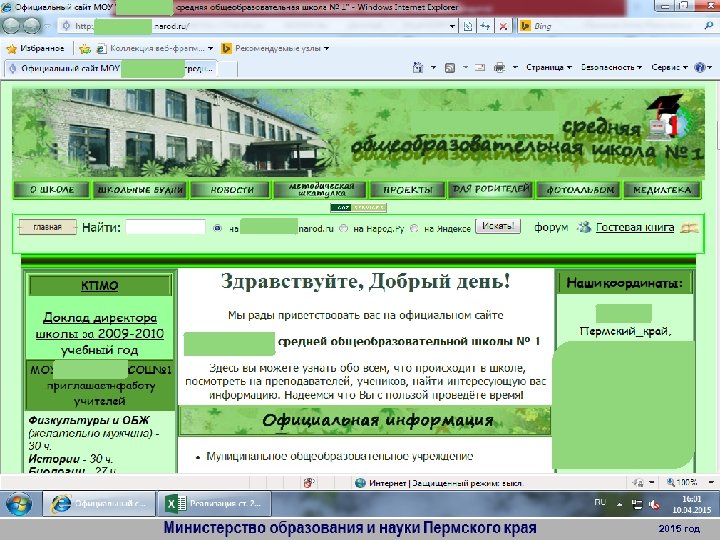Viewport: 720px width, 540px height.
Task: Open the 'Новости' site menu item
Action: click(x=231, y=190)
